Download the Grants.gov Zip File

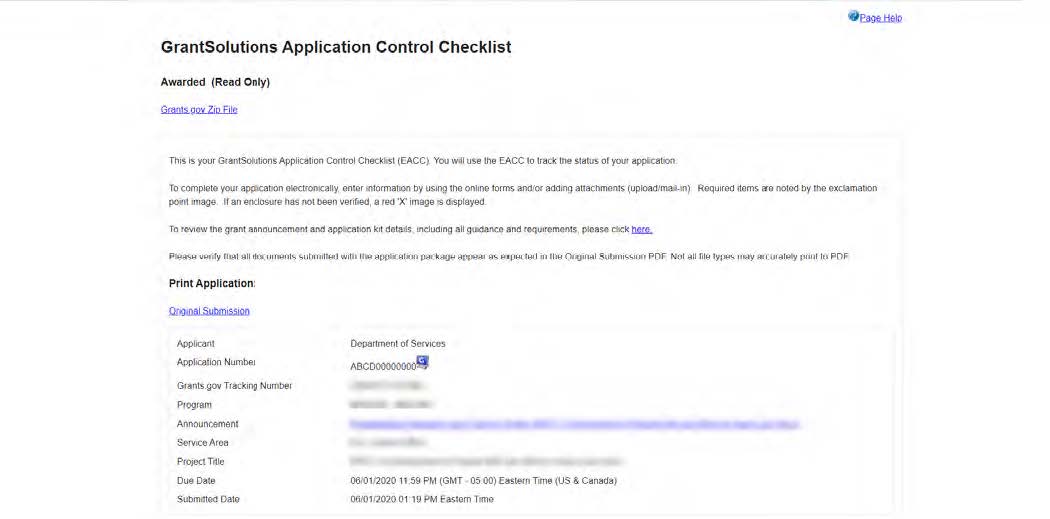click(199, 110)
